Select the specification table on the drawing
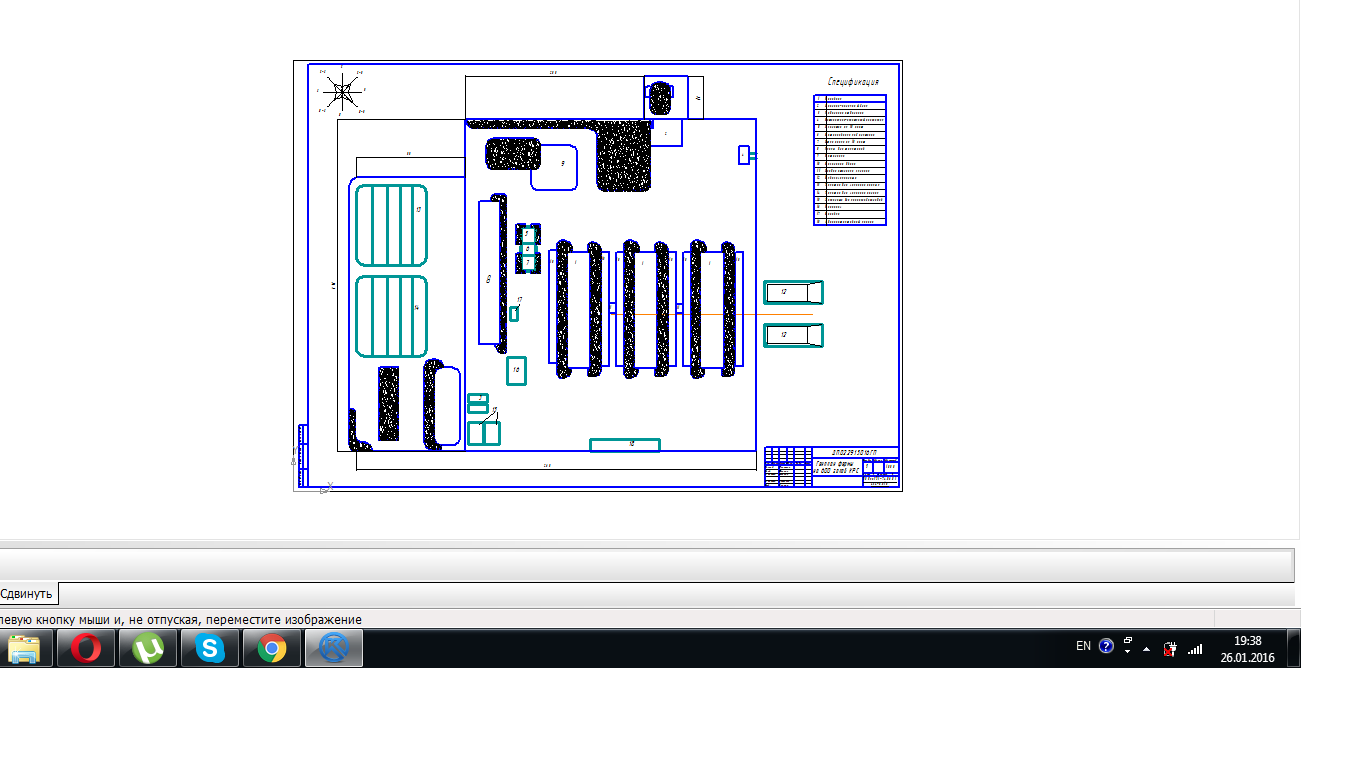Image resolution: width=1366 pixels, height=768 pixels. tap(850, 160)
